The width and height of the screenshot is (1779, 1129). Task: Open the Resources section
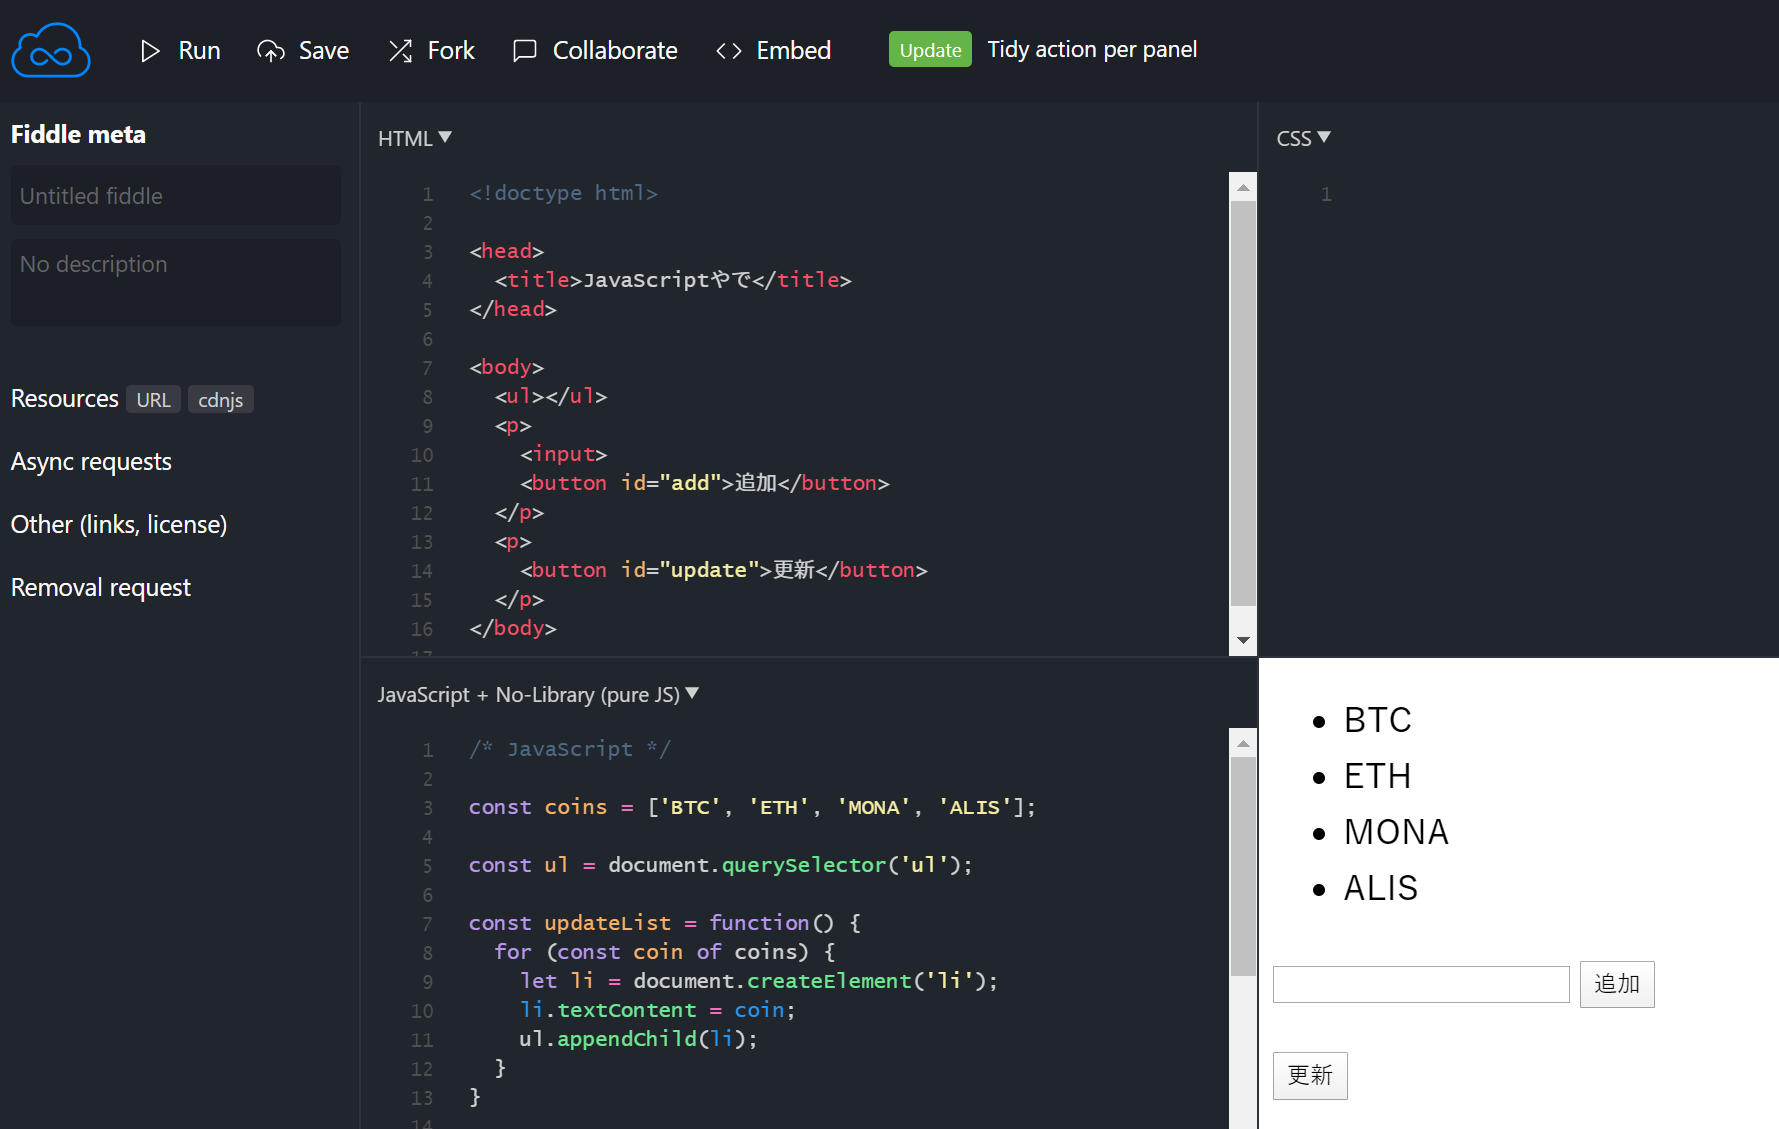[x=65, y=399]
